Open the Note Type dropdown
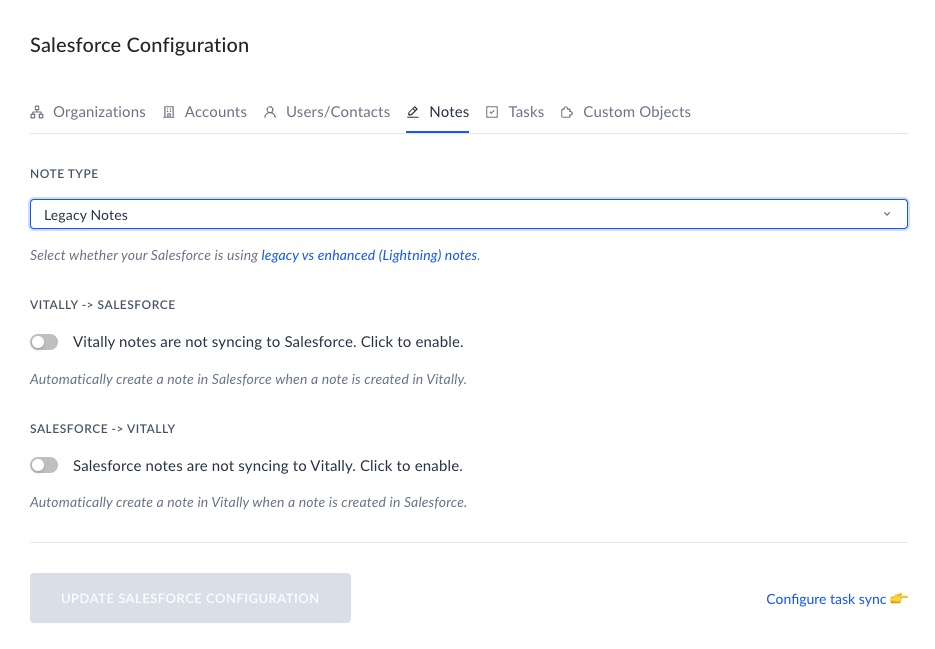The image size is (935, 649). click(x=469, y=214)
